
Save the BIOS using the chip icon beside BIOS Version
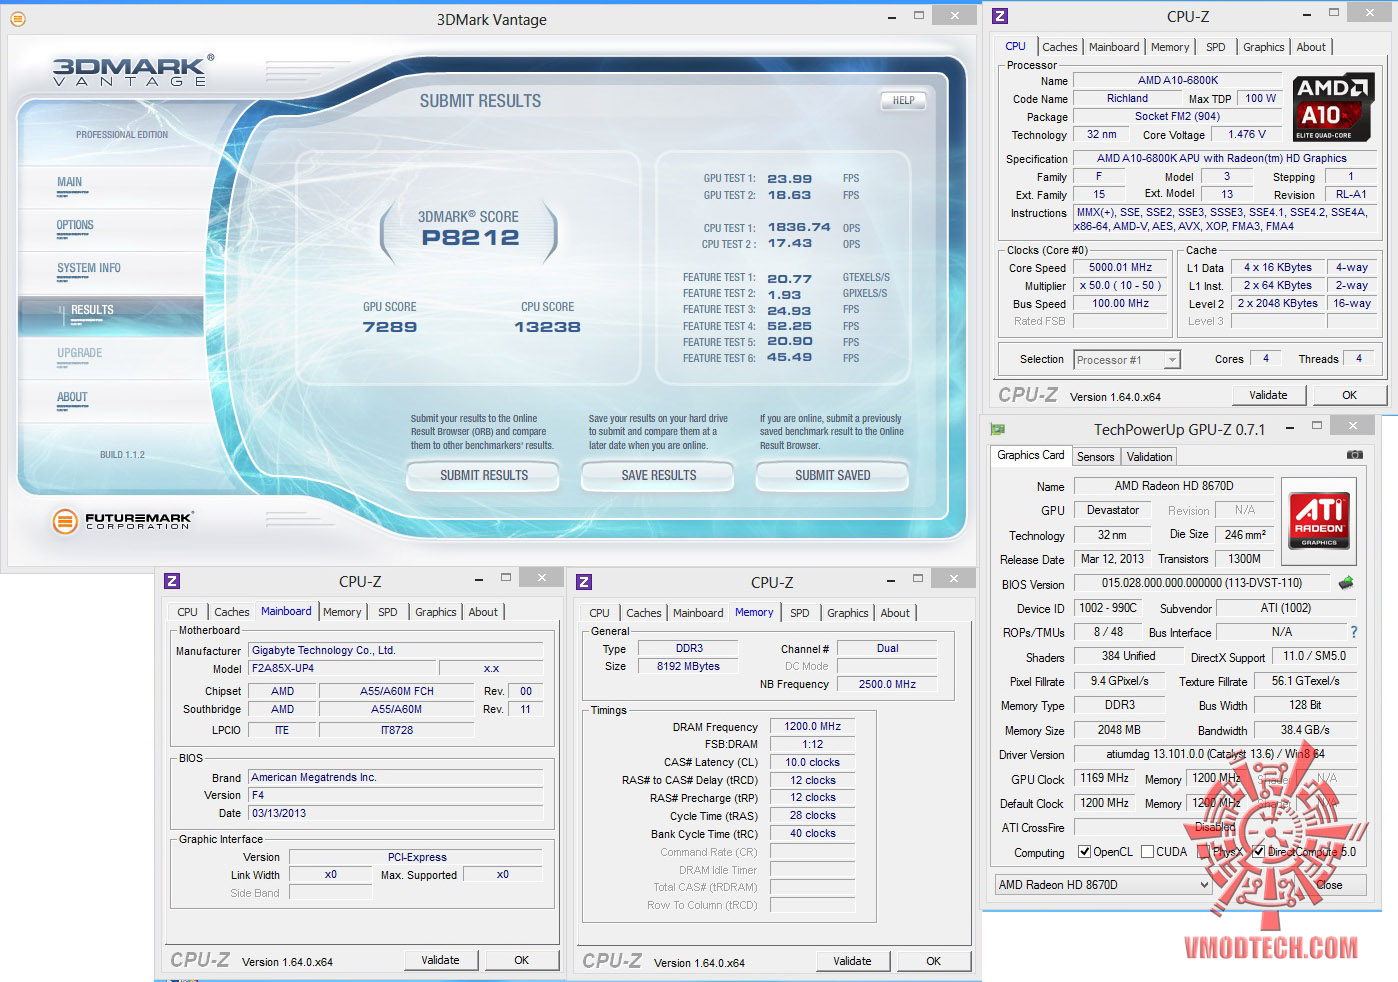(1346, 582)
